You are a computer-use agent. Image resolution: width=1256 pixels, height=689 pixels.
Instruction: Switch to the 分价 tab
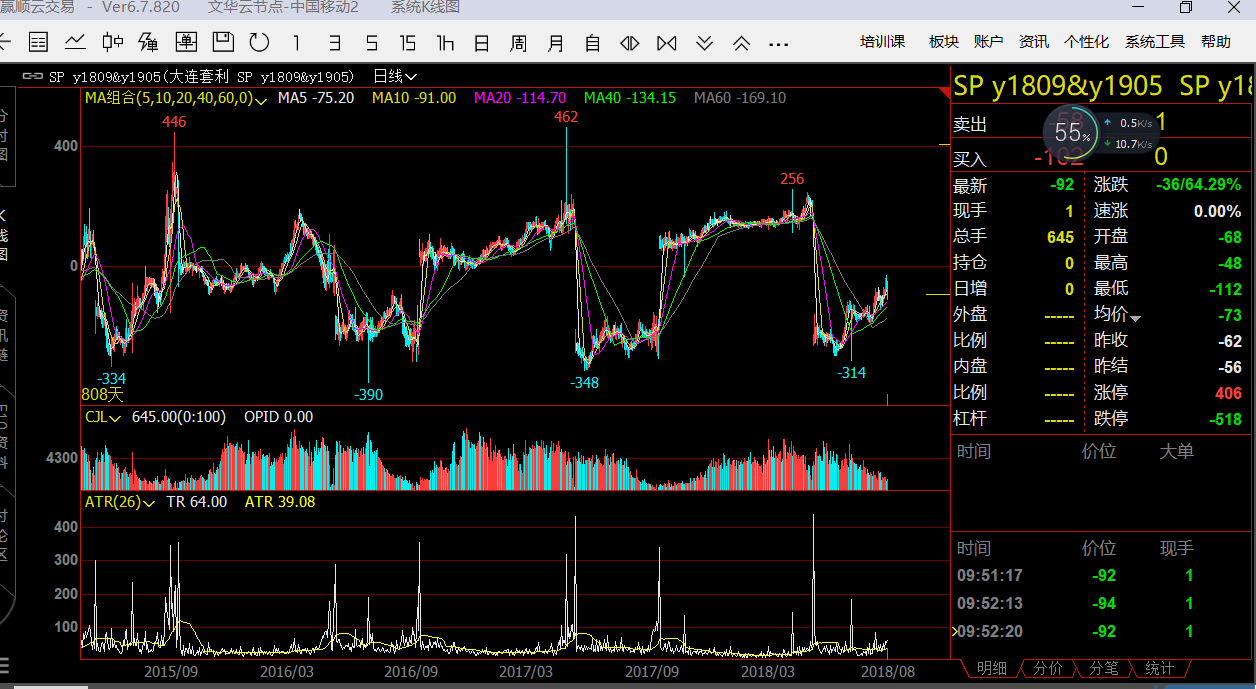[x=1047, y=668]
